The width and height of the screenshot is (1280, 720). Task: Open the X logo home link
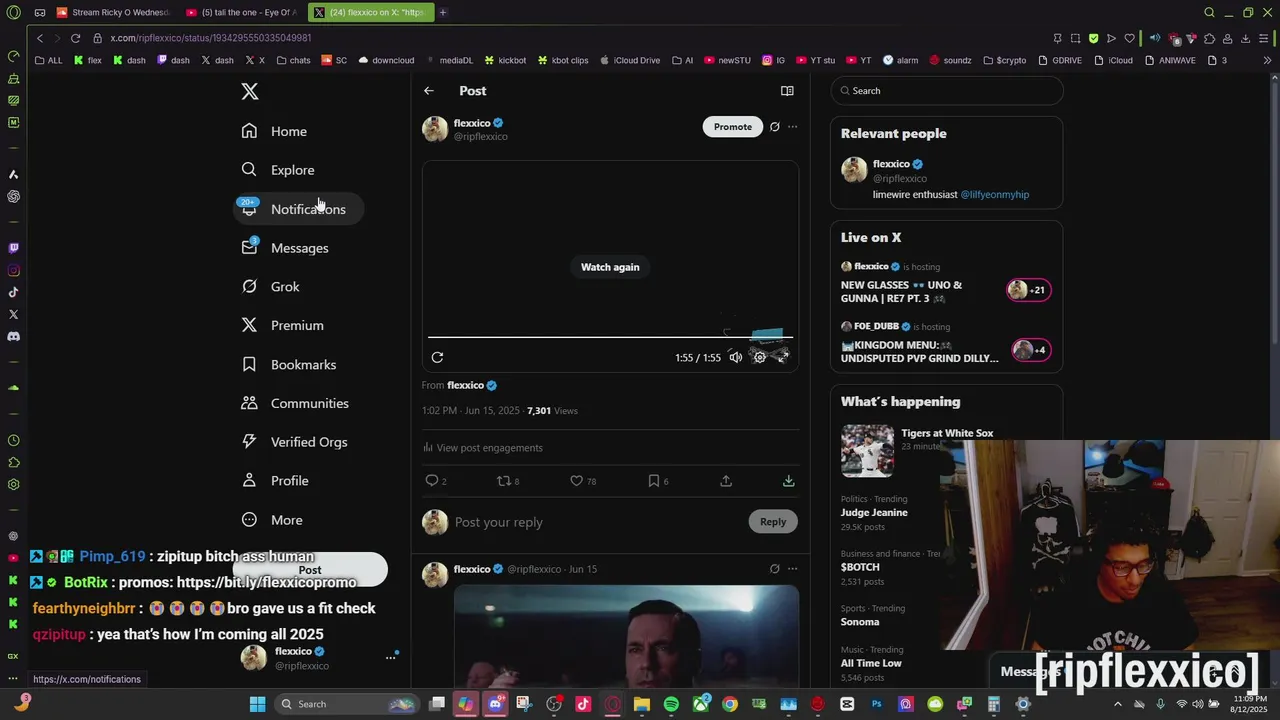250,92
